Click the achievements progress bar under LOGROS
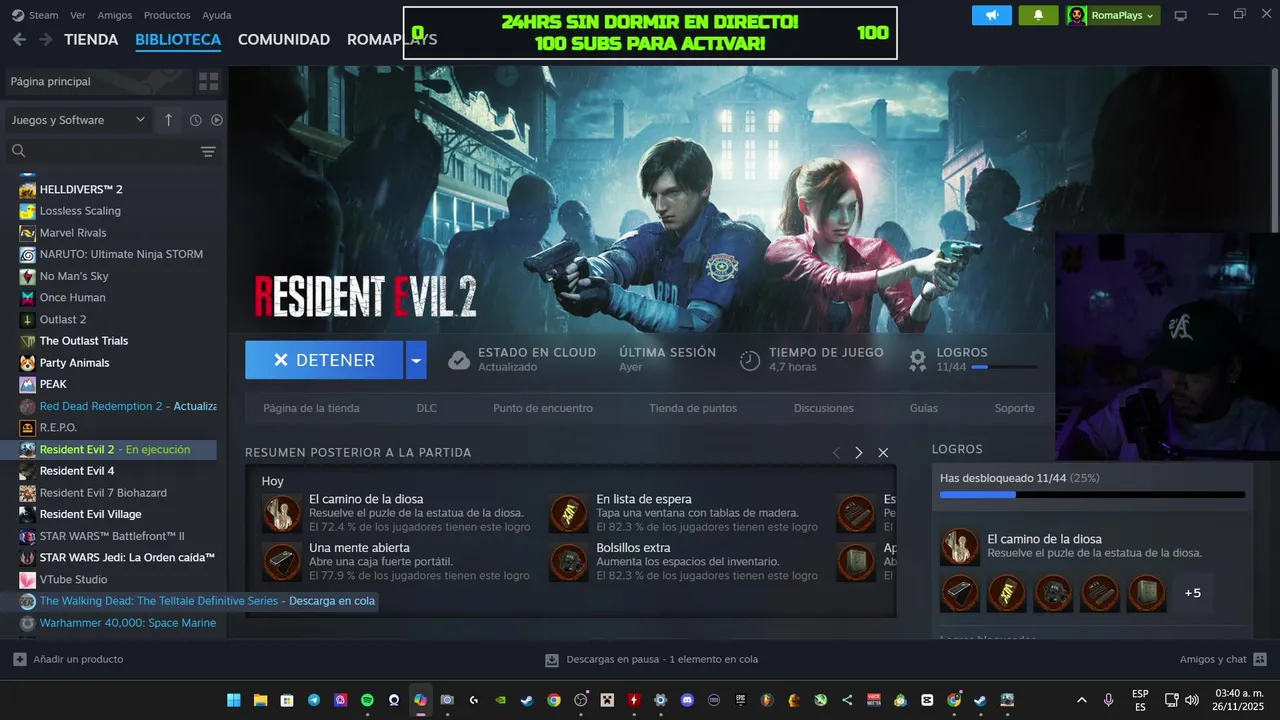Viewport: 1280px width, 720px height. (1004, 367)
